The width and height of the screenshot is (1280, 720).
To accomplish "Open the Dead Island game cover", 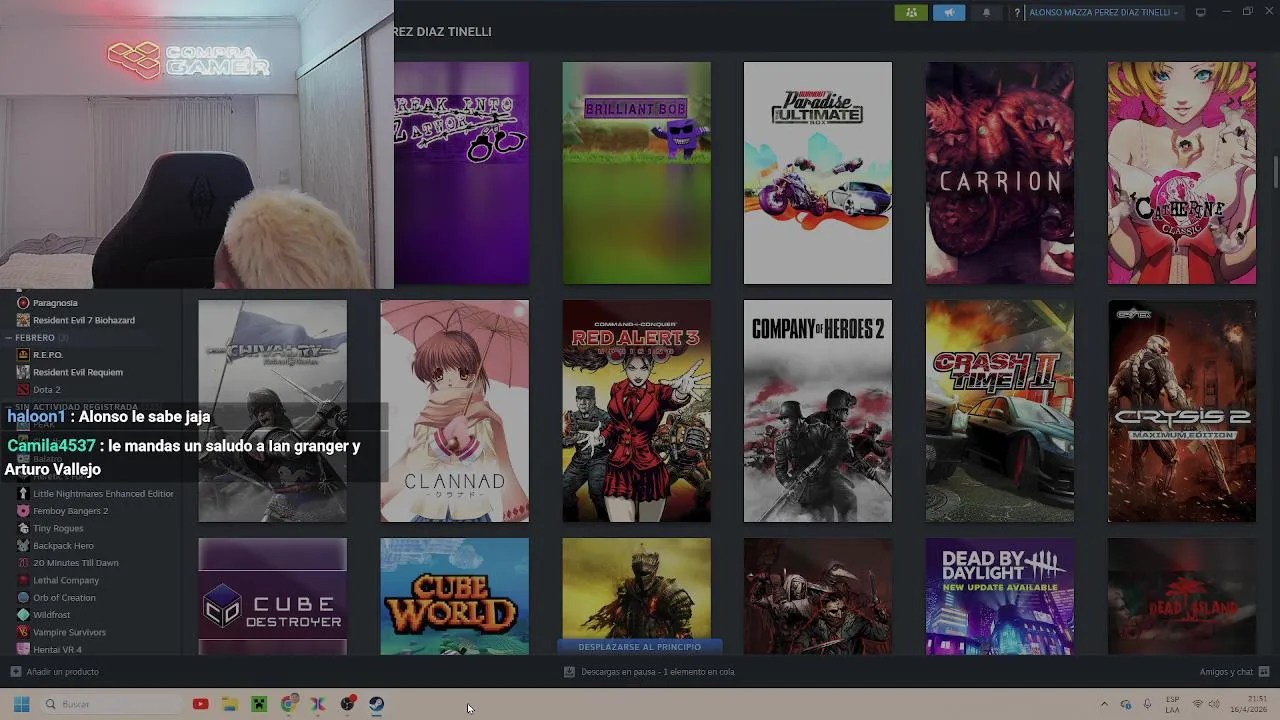I will [1182, 597].
